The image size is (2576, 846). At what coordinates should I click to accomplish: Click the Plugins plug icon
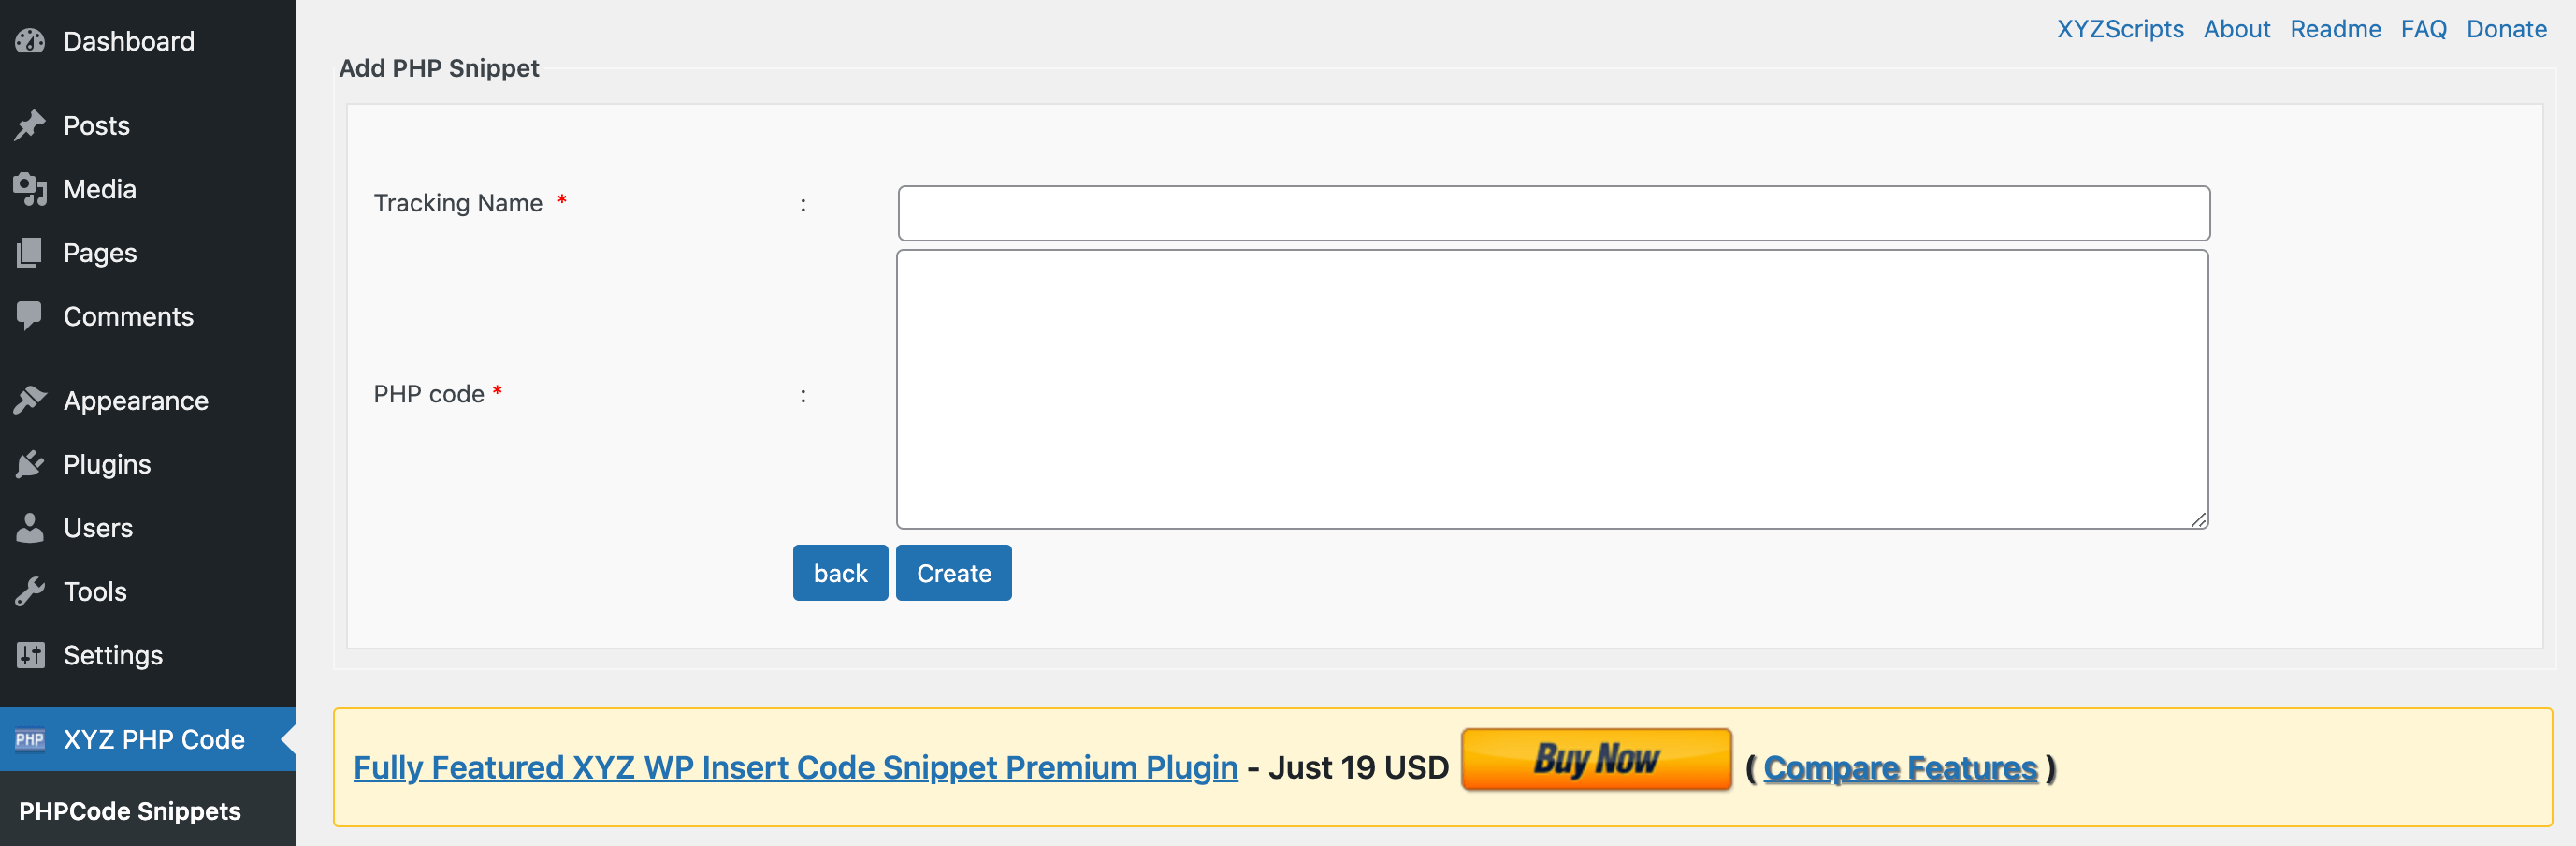30,464
